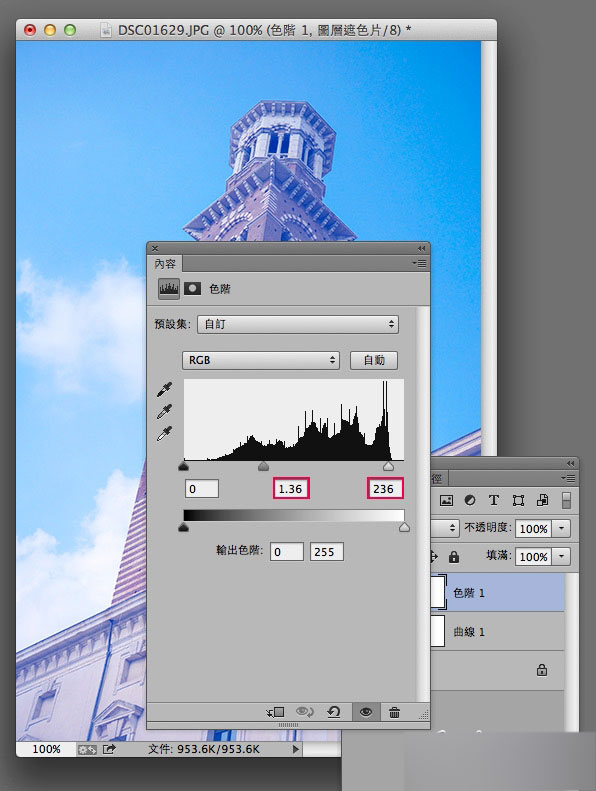The width and height of the screenshot is (596, 791).
Task: Click the green zoom window button
Action: point(70,30)
